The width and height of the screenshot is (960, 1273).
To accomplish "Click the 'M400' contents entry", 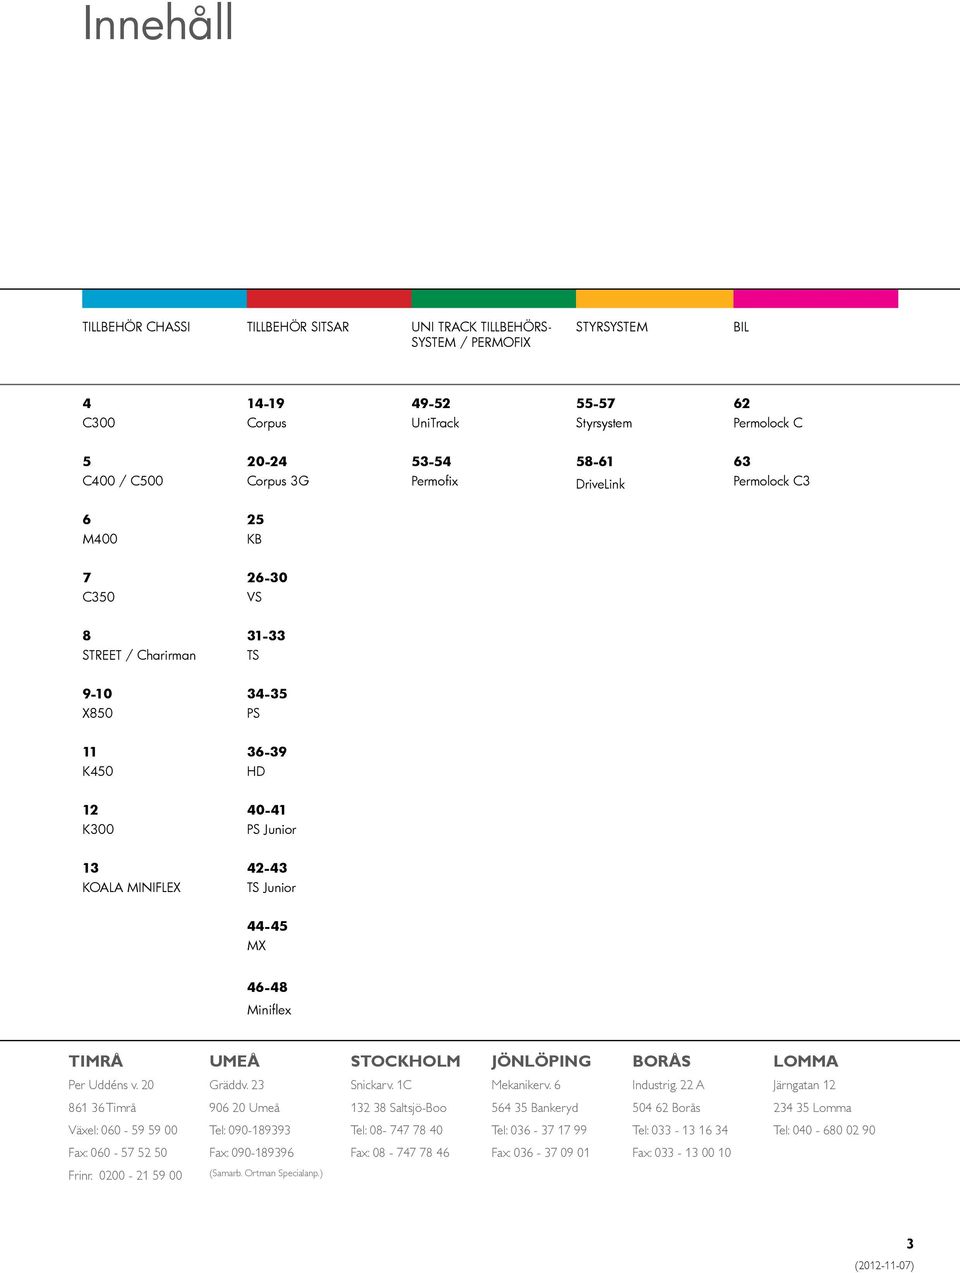I will (x=100, y=539).
